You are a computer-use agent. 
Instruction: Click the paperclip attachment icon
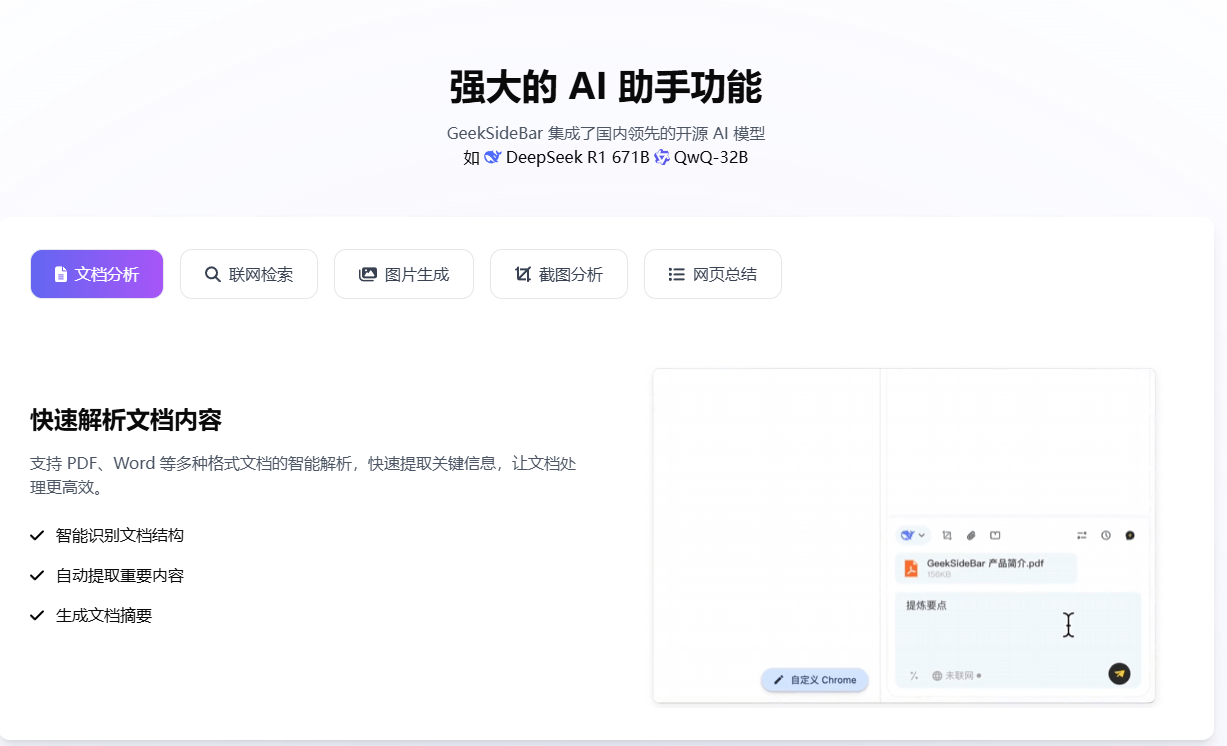(971, 535)
